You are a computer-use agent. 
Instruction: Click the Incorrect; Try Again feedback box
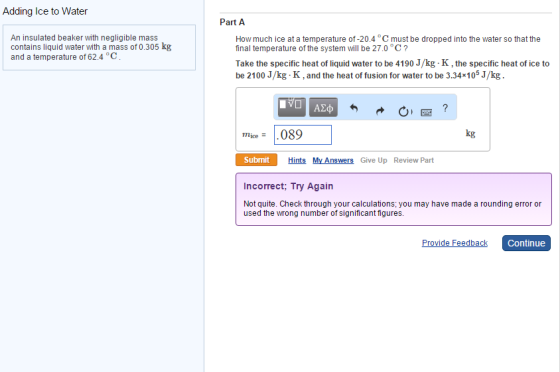point(393,199)
